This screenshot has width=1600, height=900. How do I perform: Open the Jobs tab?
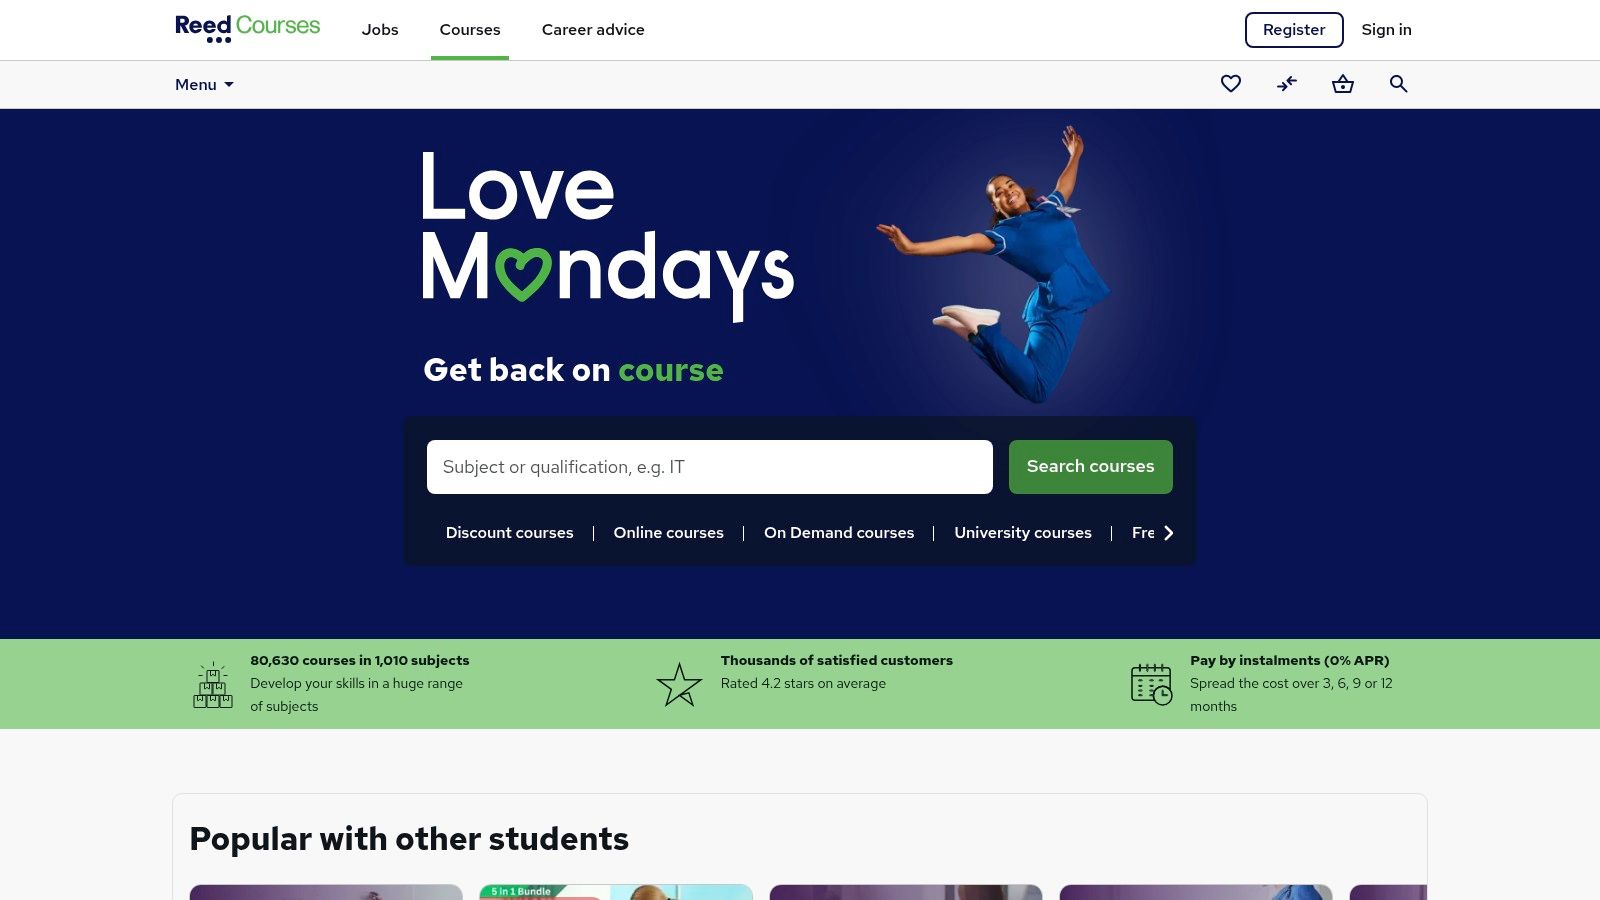[x=380, y=30]
